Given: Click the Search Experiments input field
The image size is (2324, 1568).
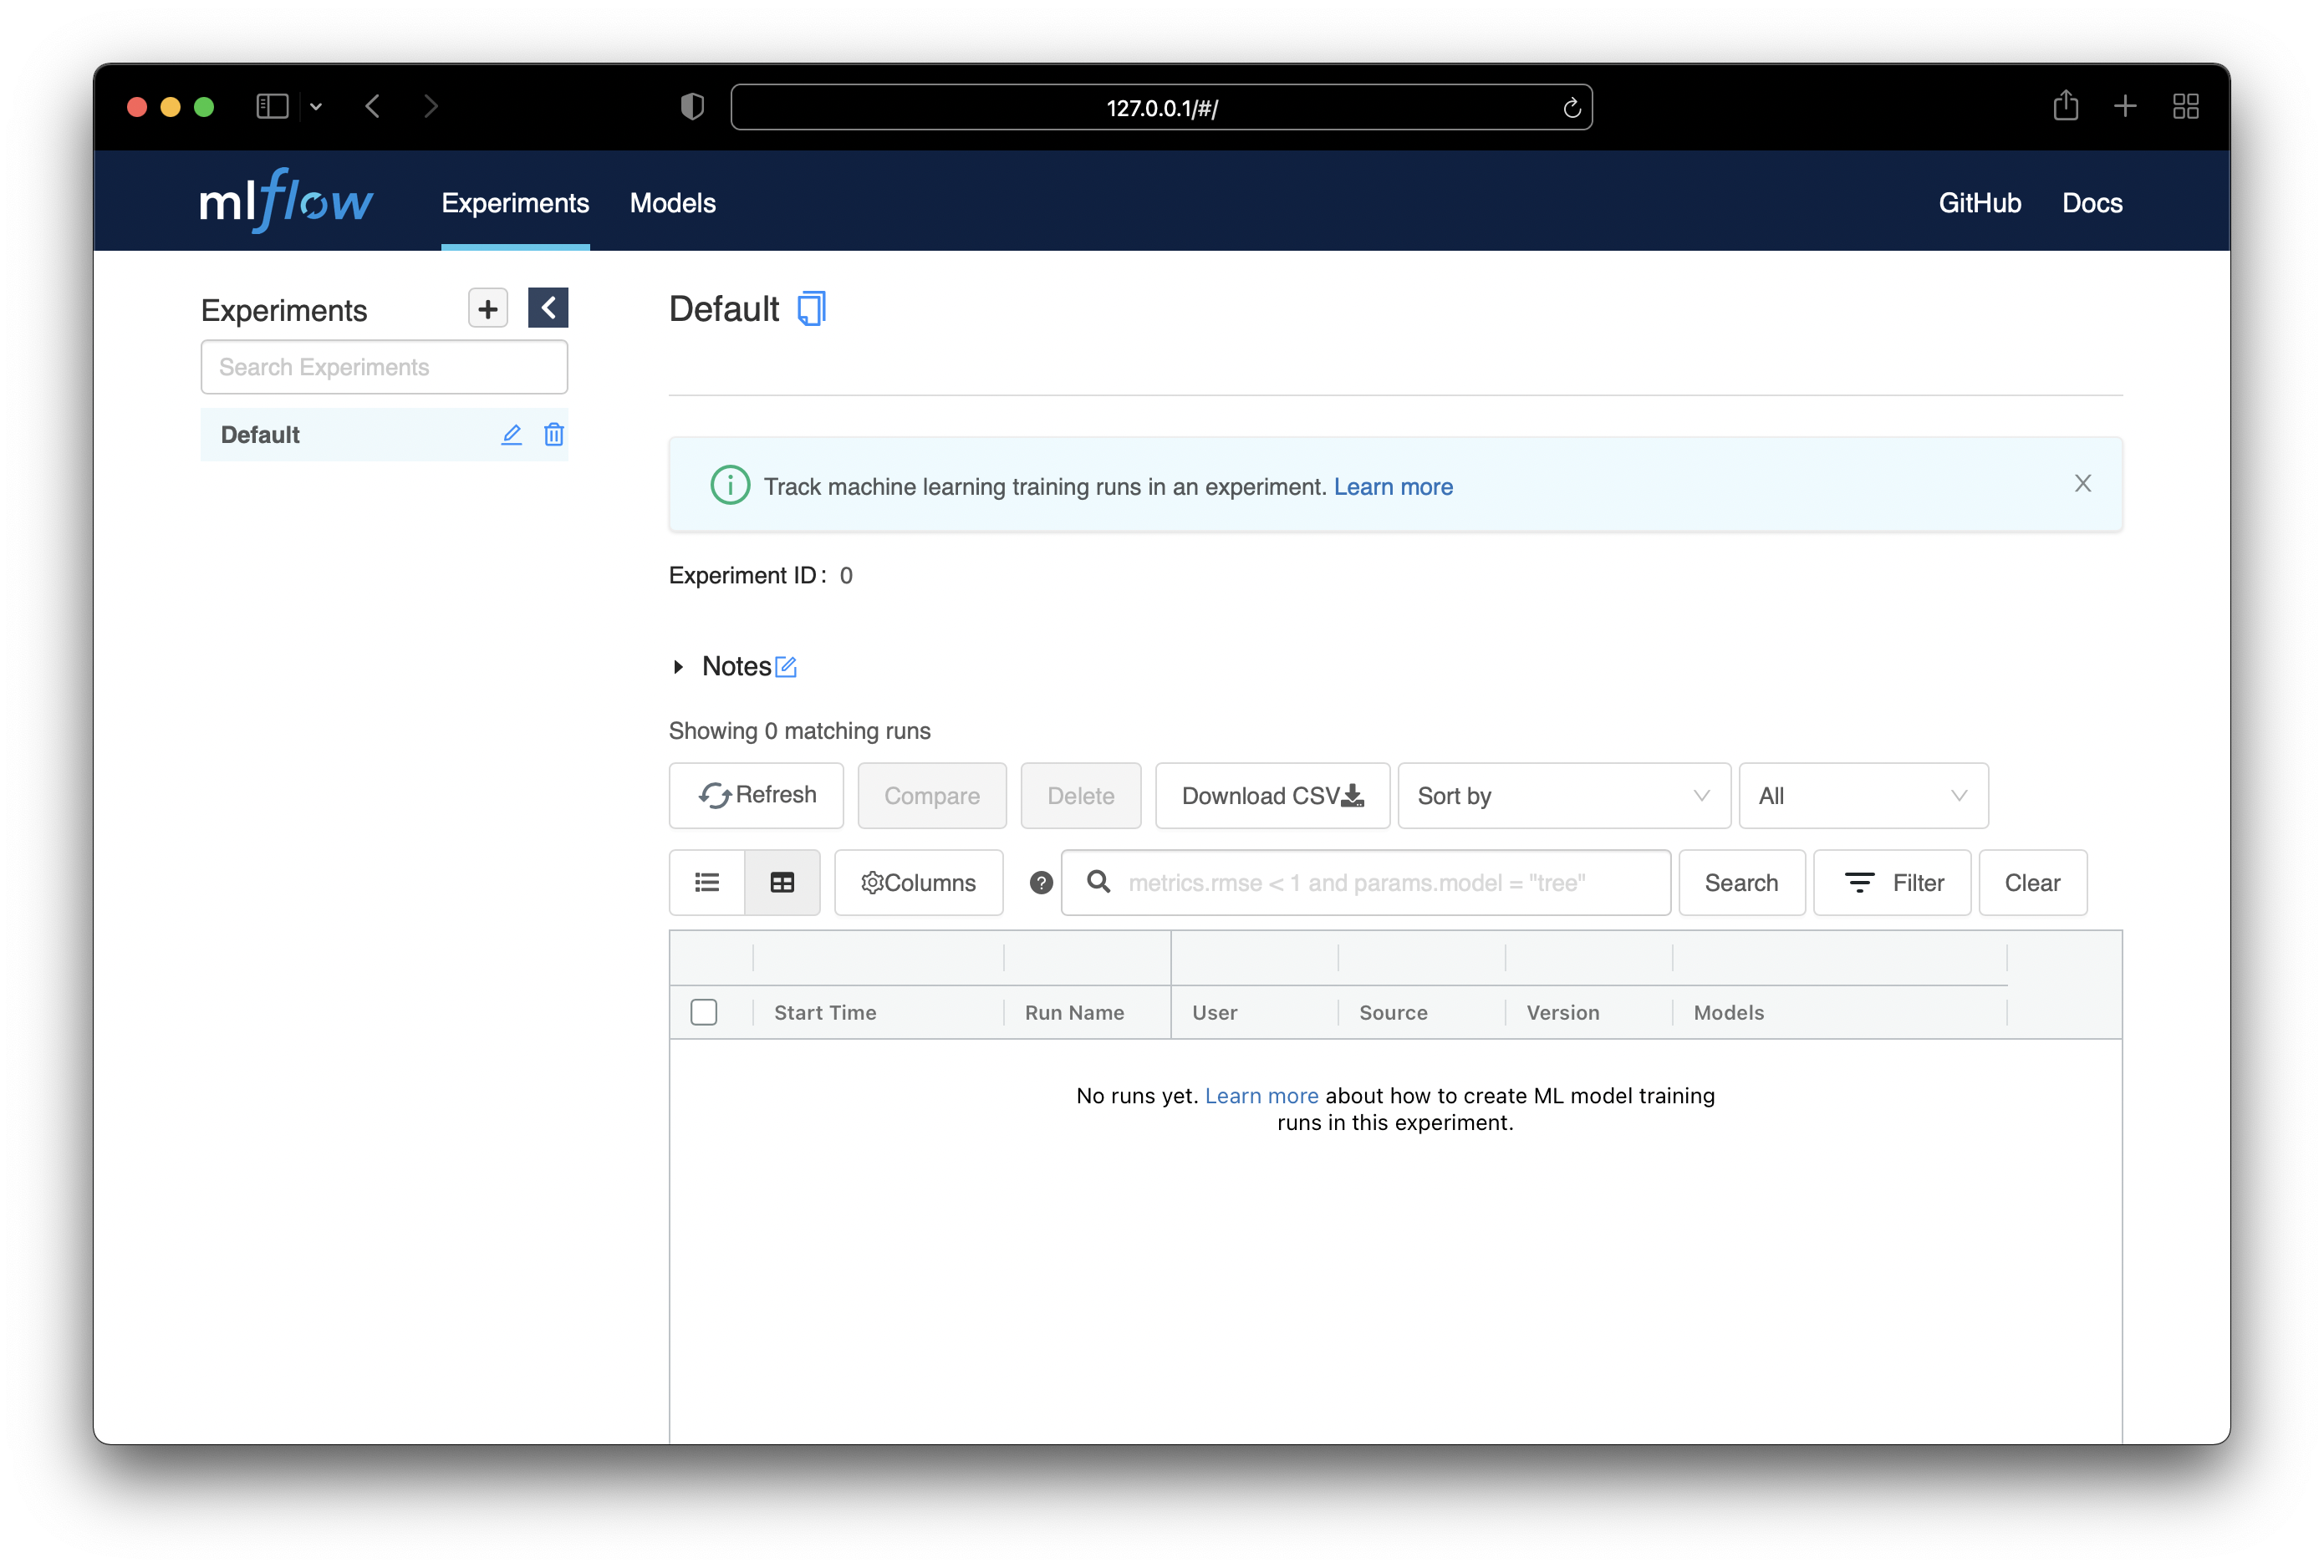Looking at the screenshot, I should point(384,367).
